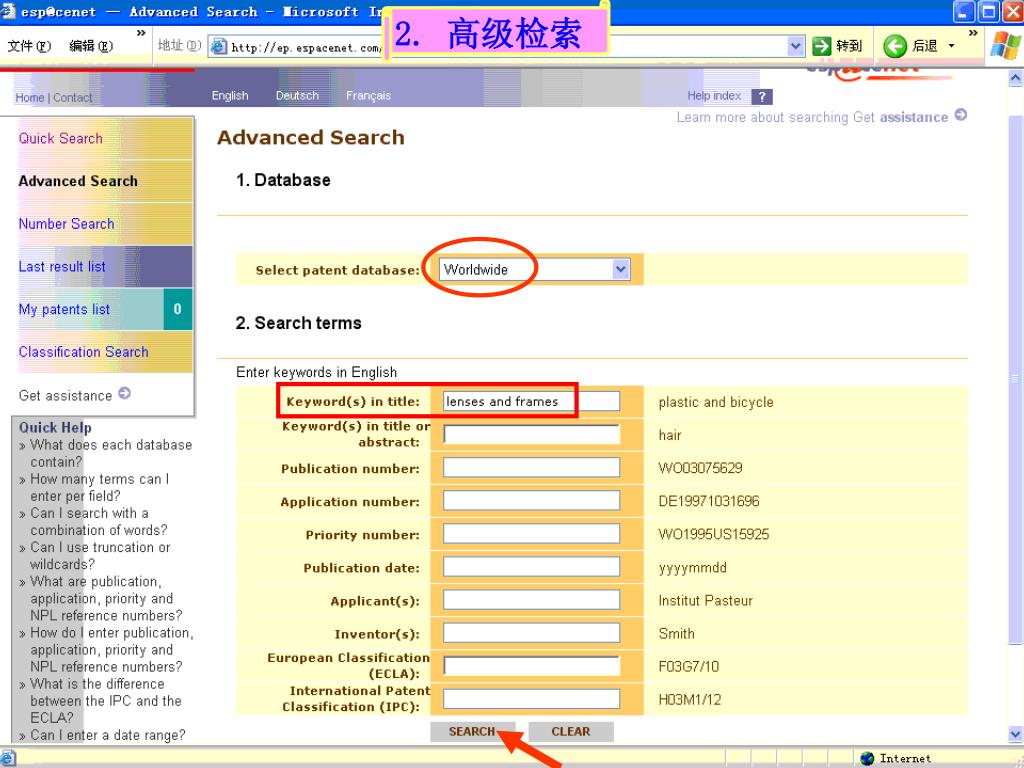Open help 'How many terms can I enter per field?'
The width and height of the screenshot is (1024, 768).
(99, 487)
